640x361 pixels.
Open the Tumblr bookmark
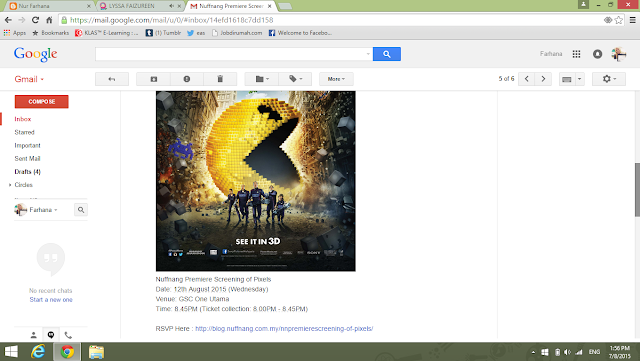coord(163,33)
